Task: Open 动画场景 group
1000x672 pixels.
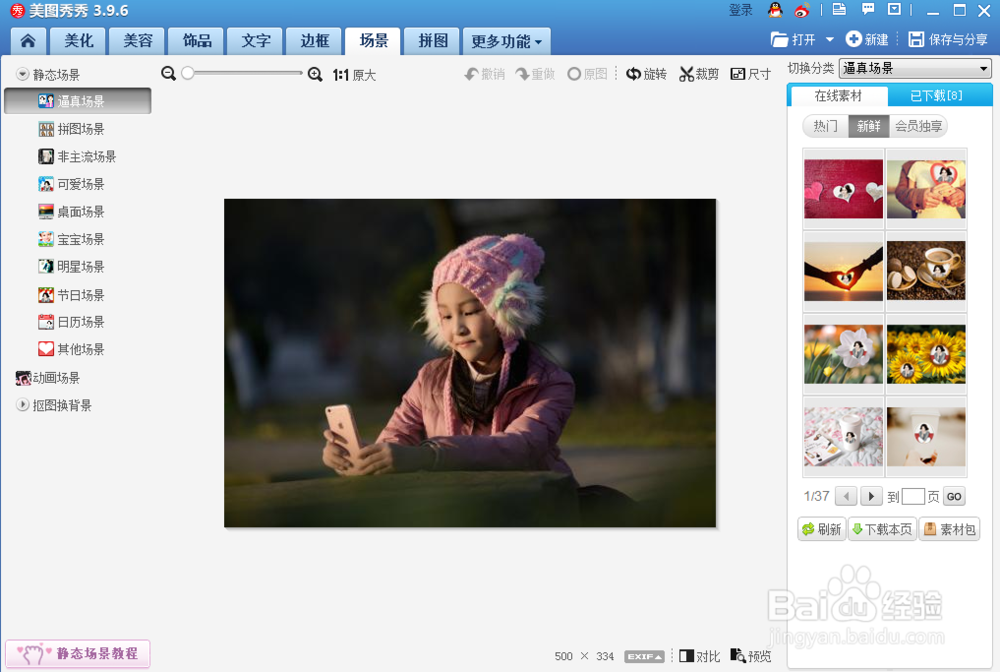Action: 48,378
